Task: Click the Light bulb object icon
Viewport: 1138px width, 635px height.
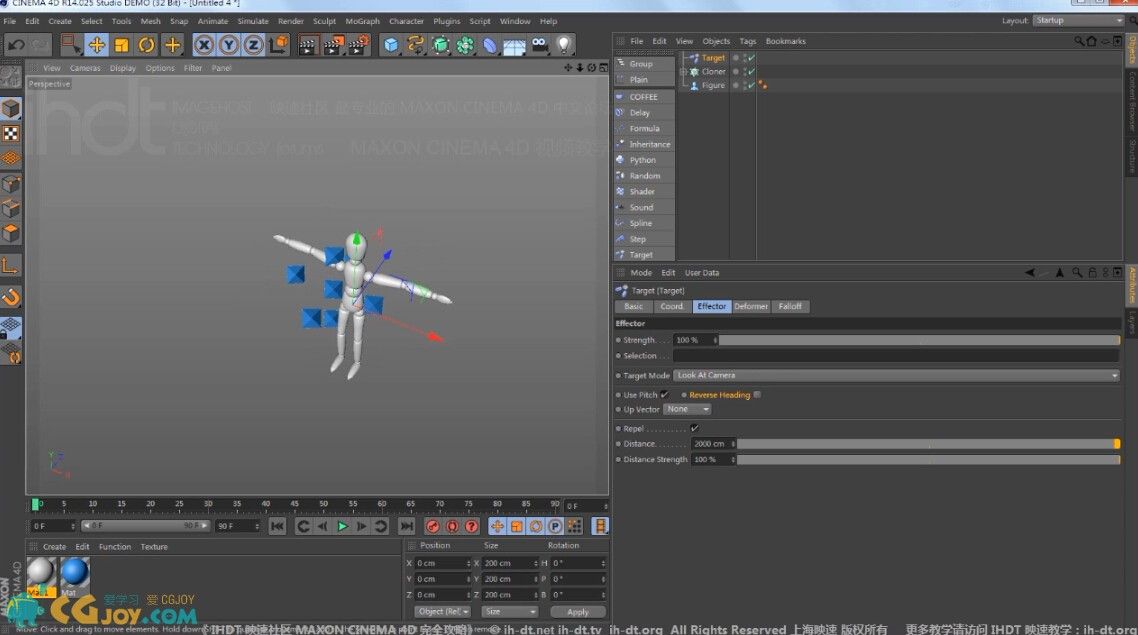Action: coord(564,46)
